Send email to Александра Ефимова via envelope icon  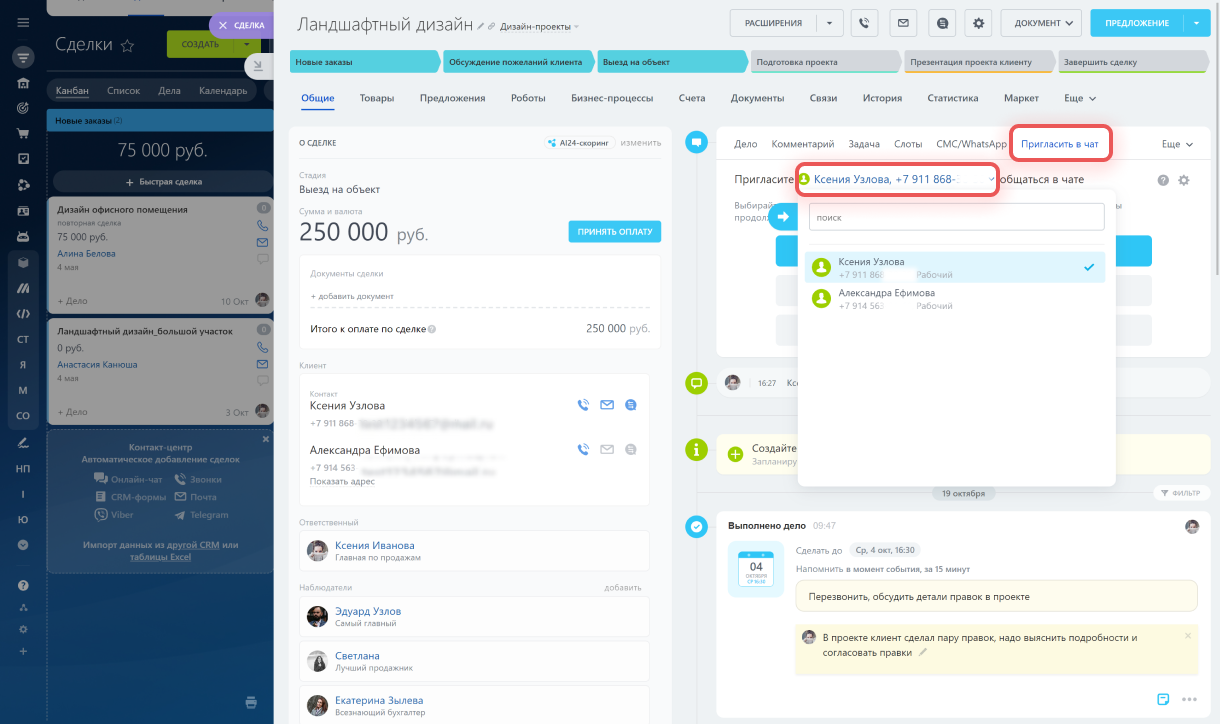(607, 450)
